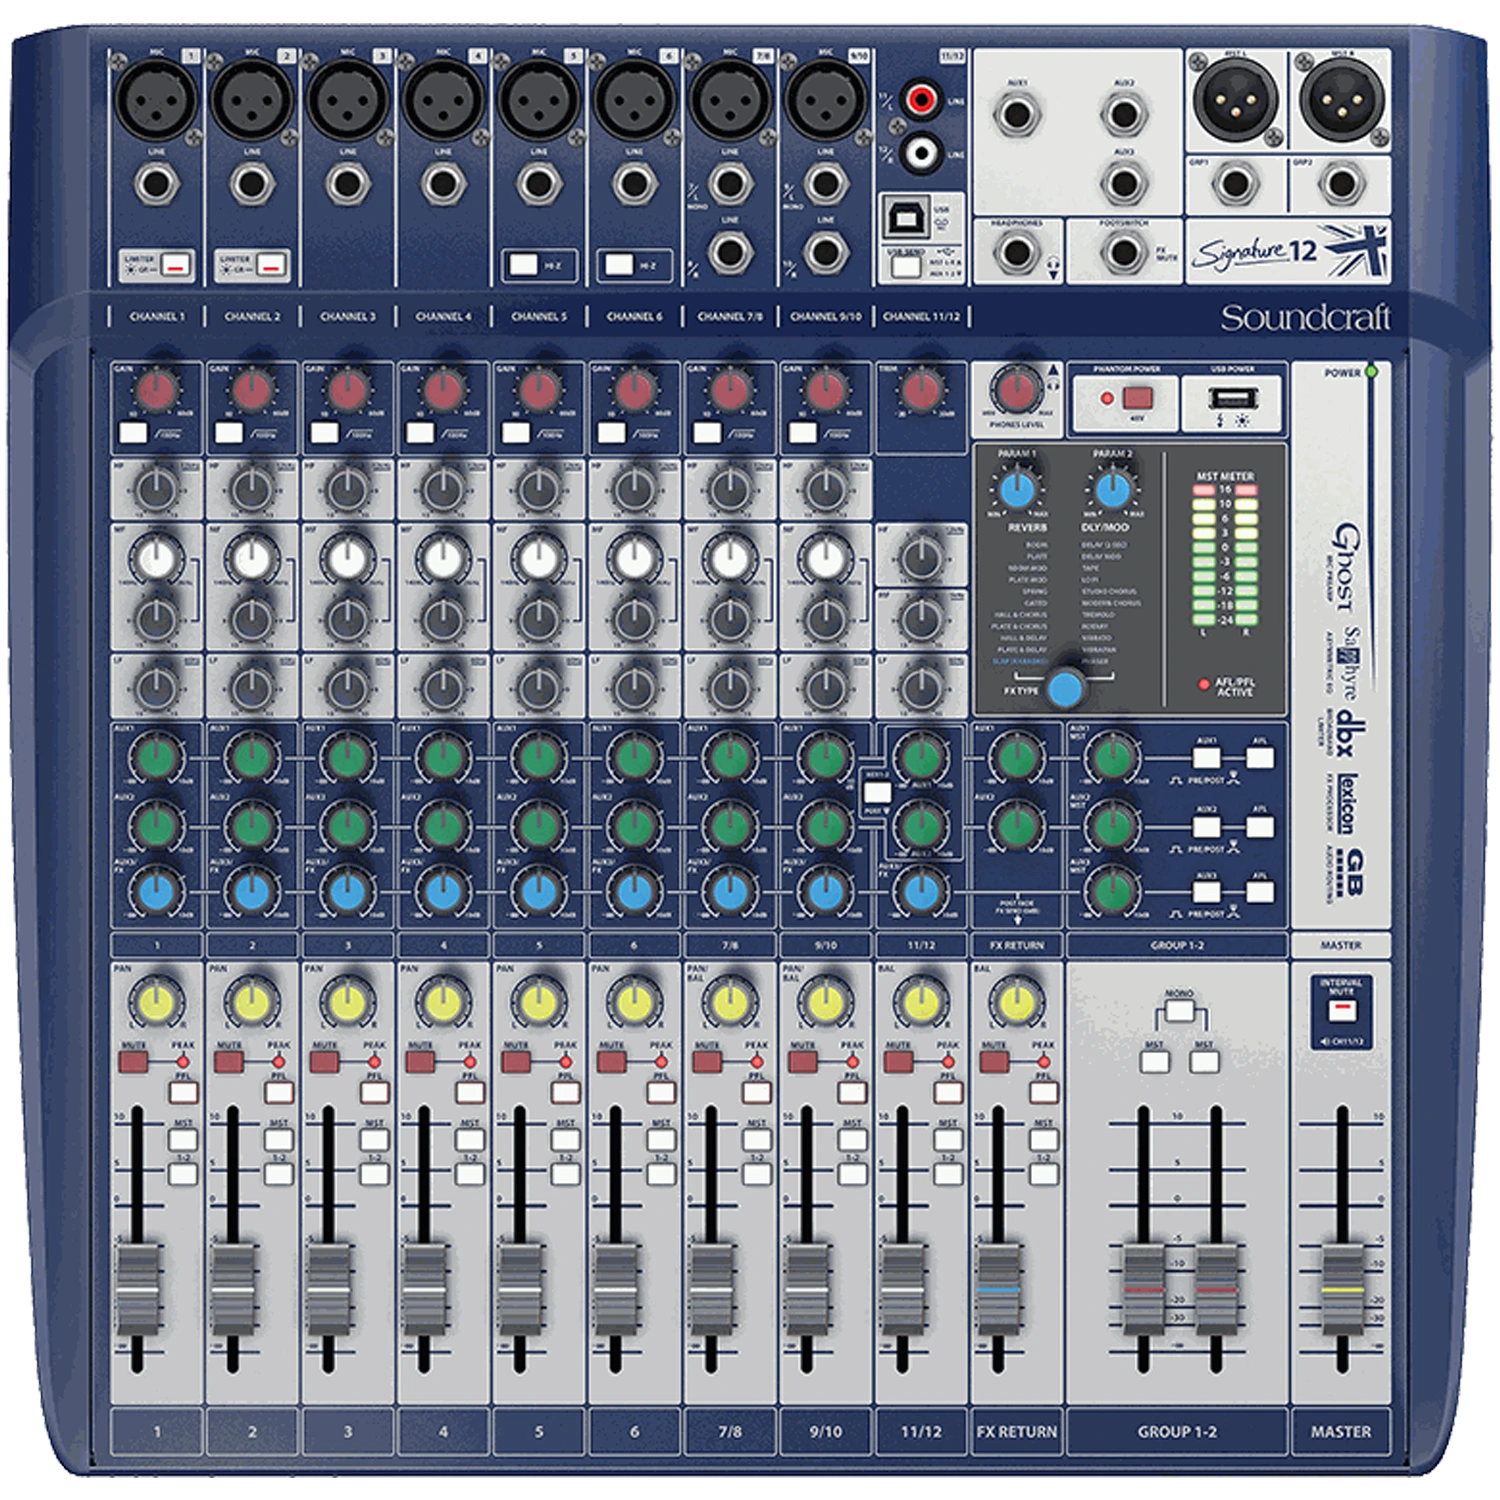1500x1500 pixels.
Task: Click the USB power port
Action: coord(1231,398)
